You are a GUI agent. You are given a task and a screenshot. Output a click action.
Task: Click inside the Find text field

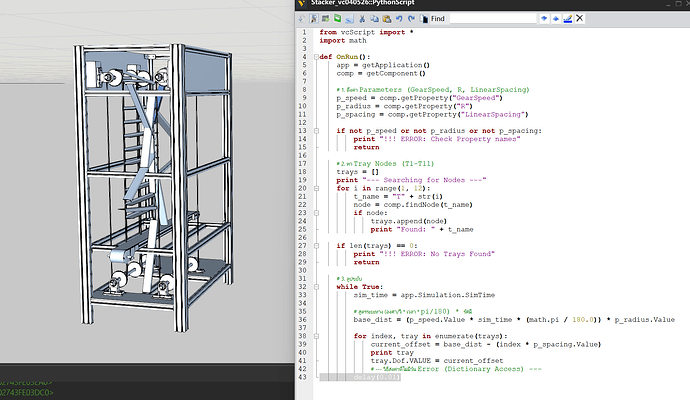pos(492,18)
